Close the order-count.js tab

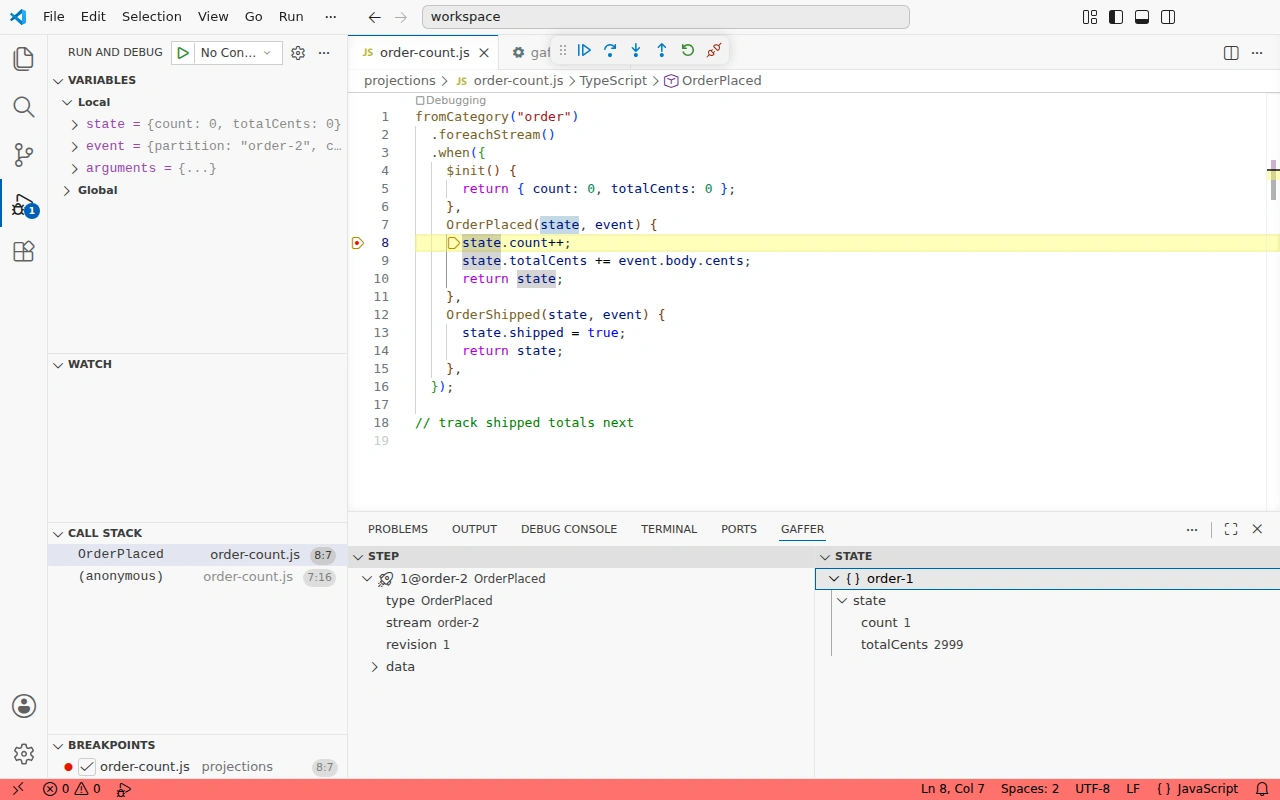484,53
